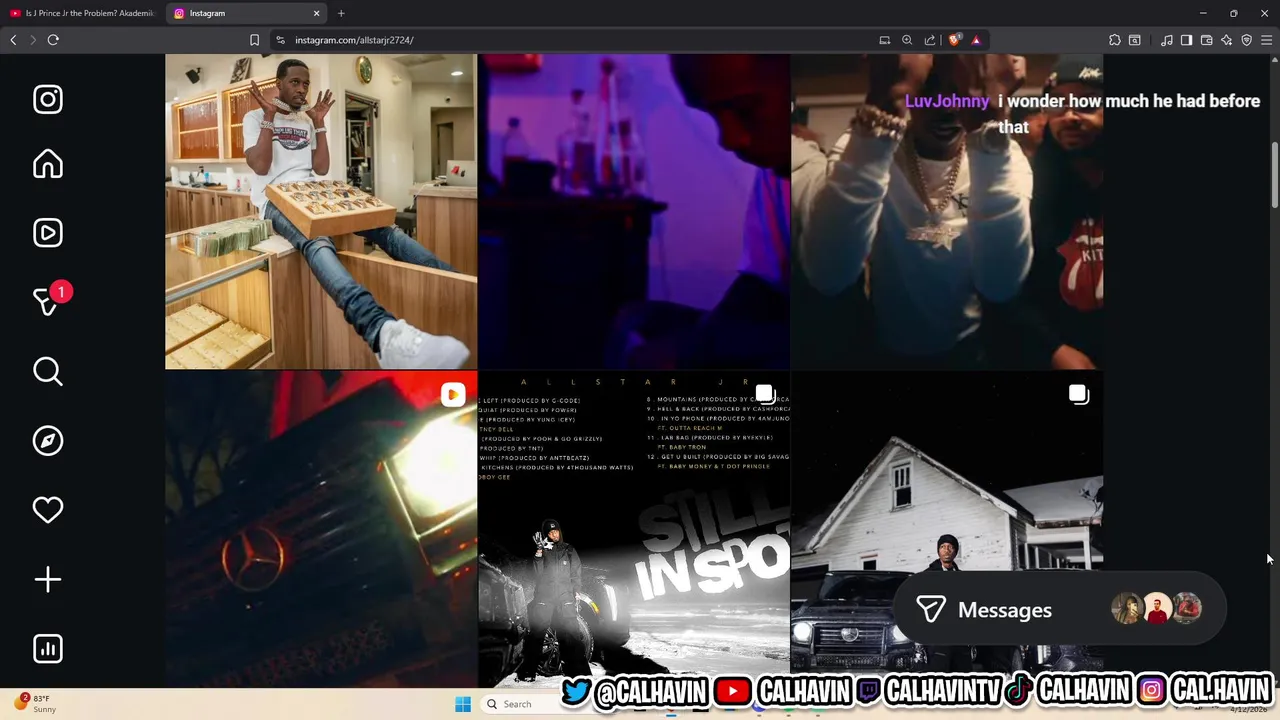Open the browser hamburger menu

1266,40
